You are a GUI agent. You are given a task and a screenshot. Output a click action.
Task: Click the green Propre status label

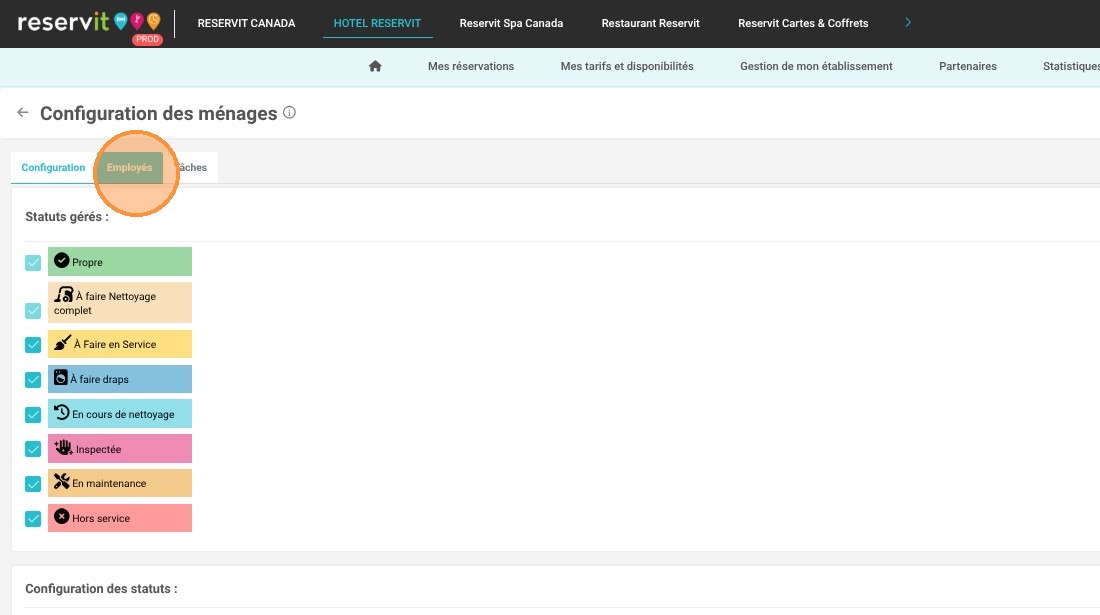click(120, 262)
